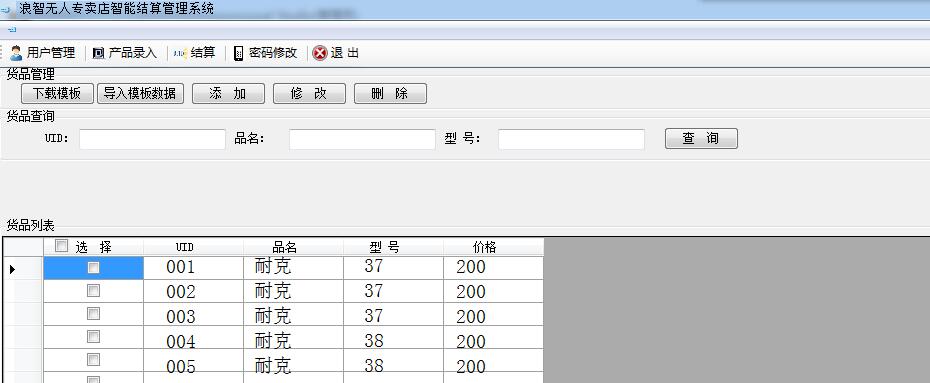Check the checkbox in row 005
This screenshot has width=930, height=383.
click(x=93, y=360)
